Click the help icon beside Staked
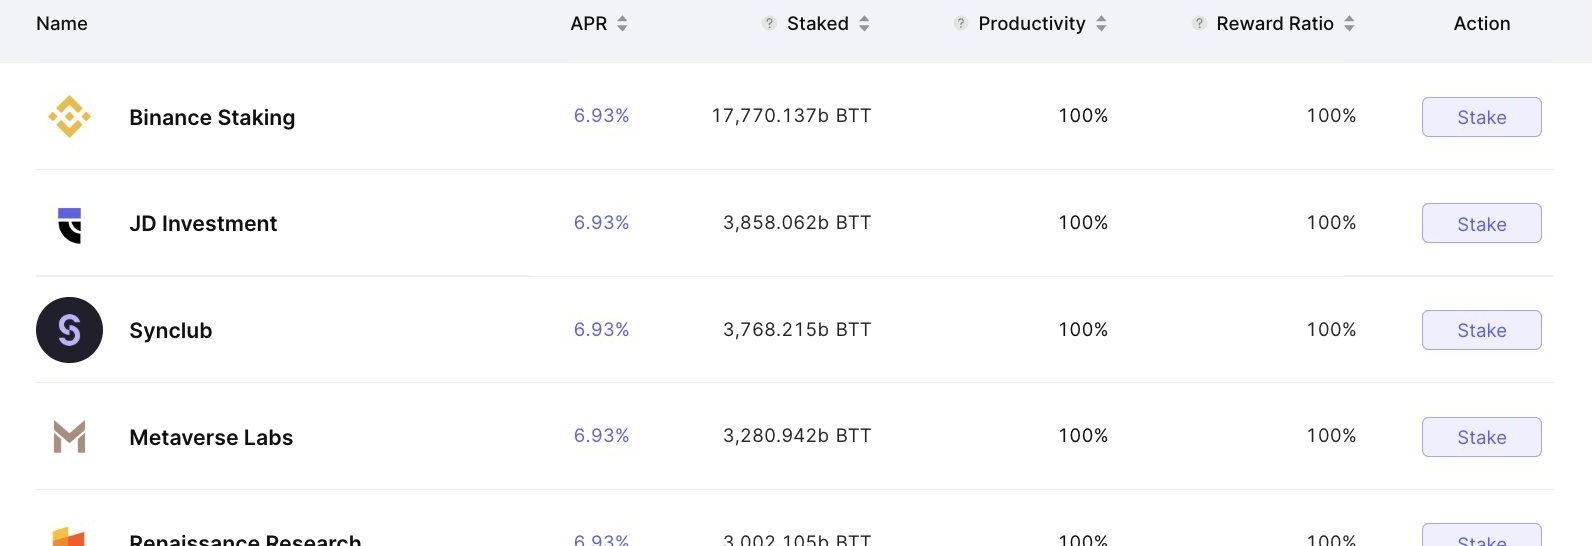Image resolution: width=1592 pixels, height=546 pixels. coord(769,23)
